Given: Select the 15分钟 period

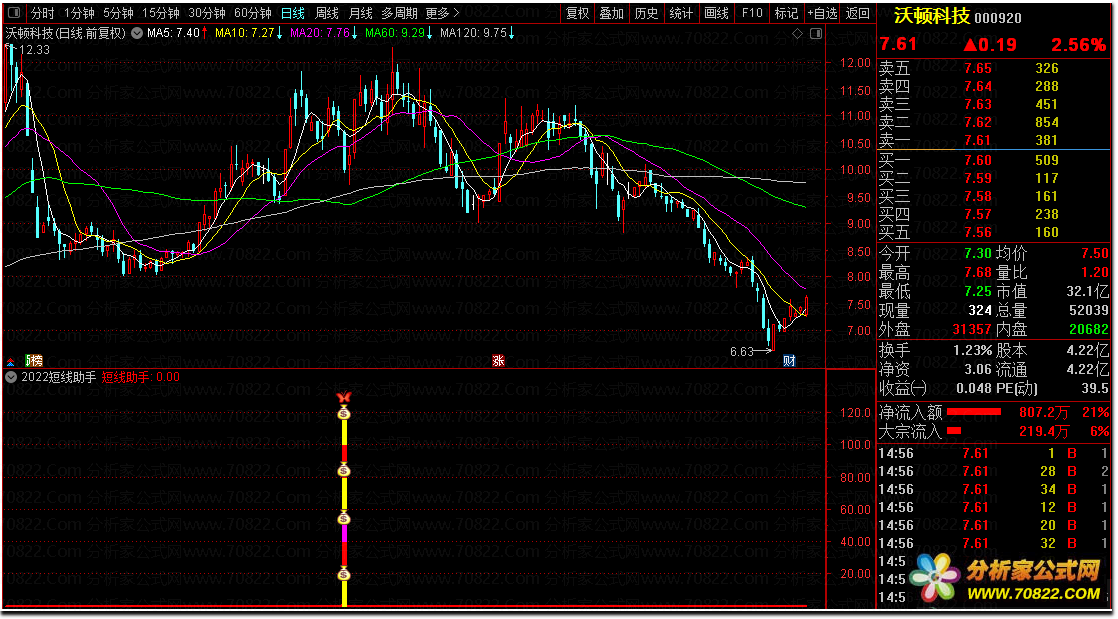Looking at the screenshot, I should click(x=160, y=13).
